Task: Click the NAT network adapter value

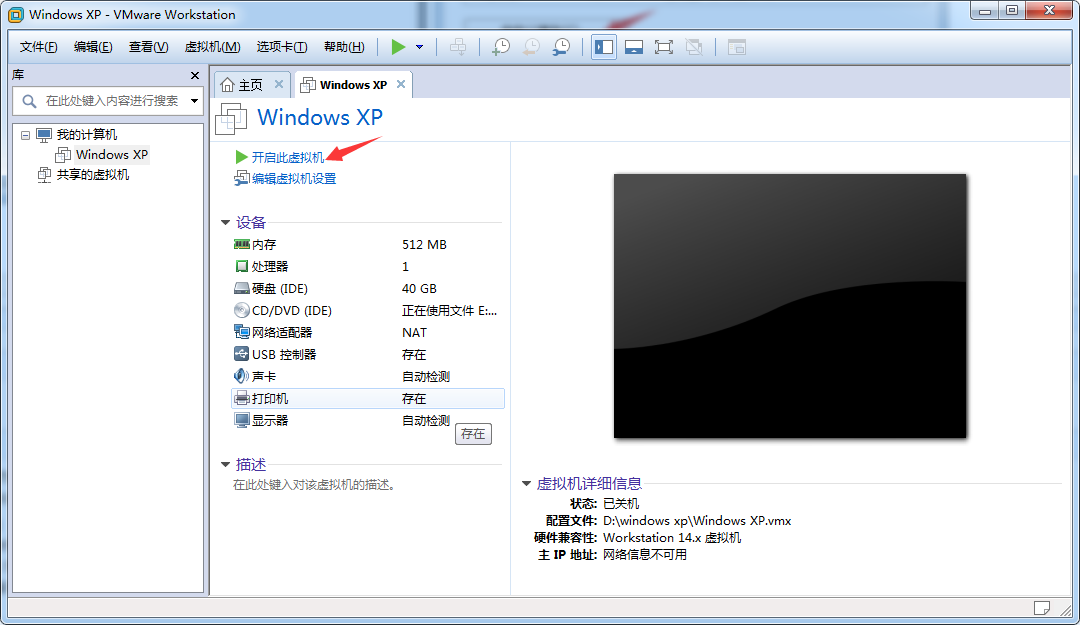Action: pos(414,333)
